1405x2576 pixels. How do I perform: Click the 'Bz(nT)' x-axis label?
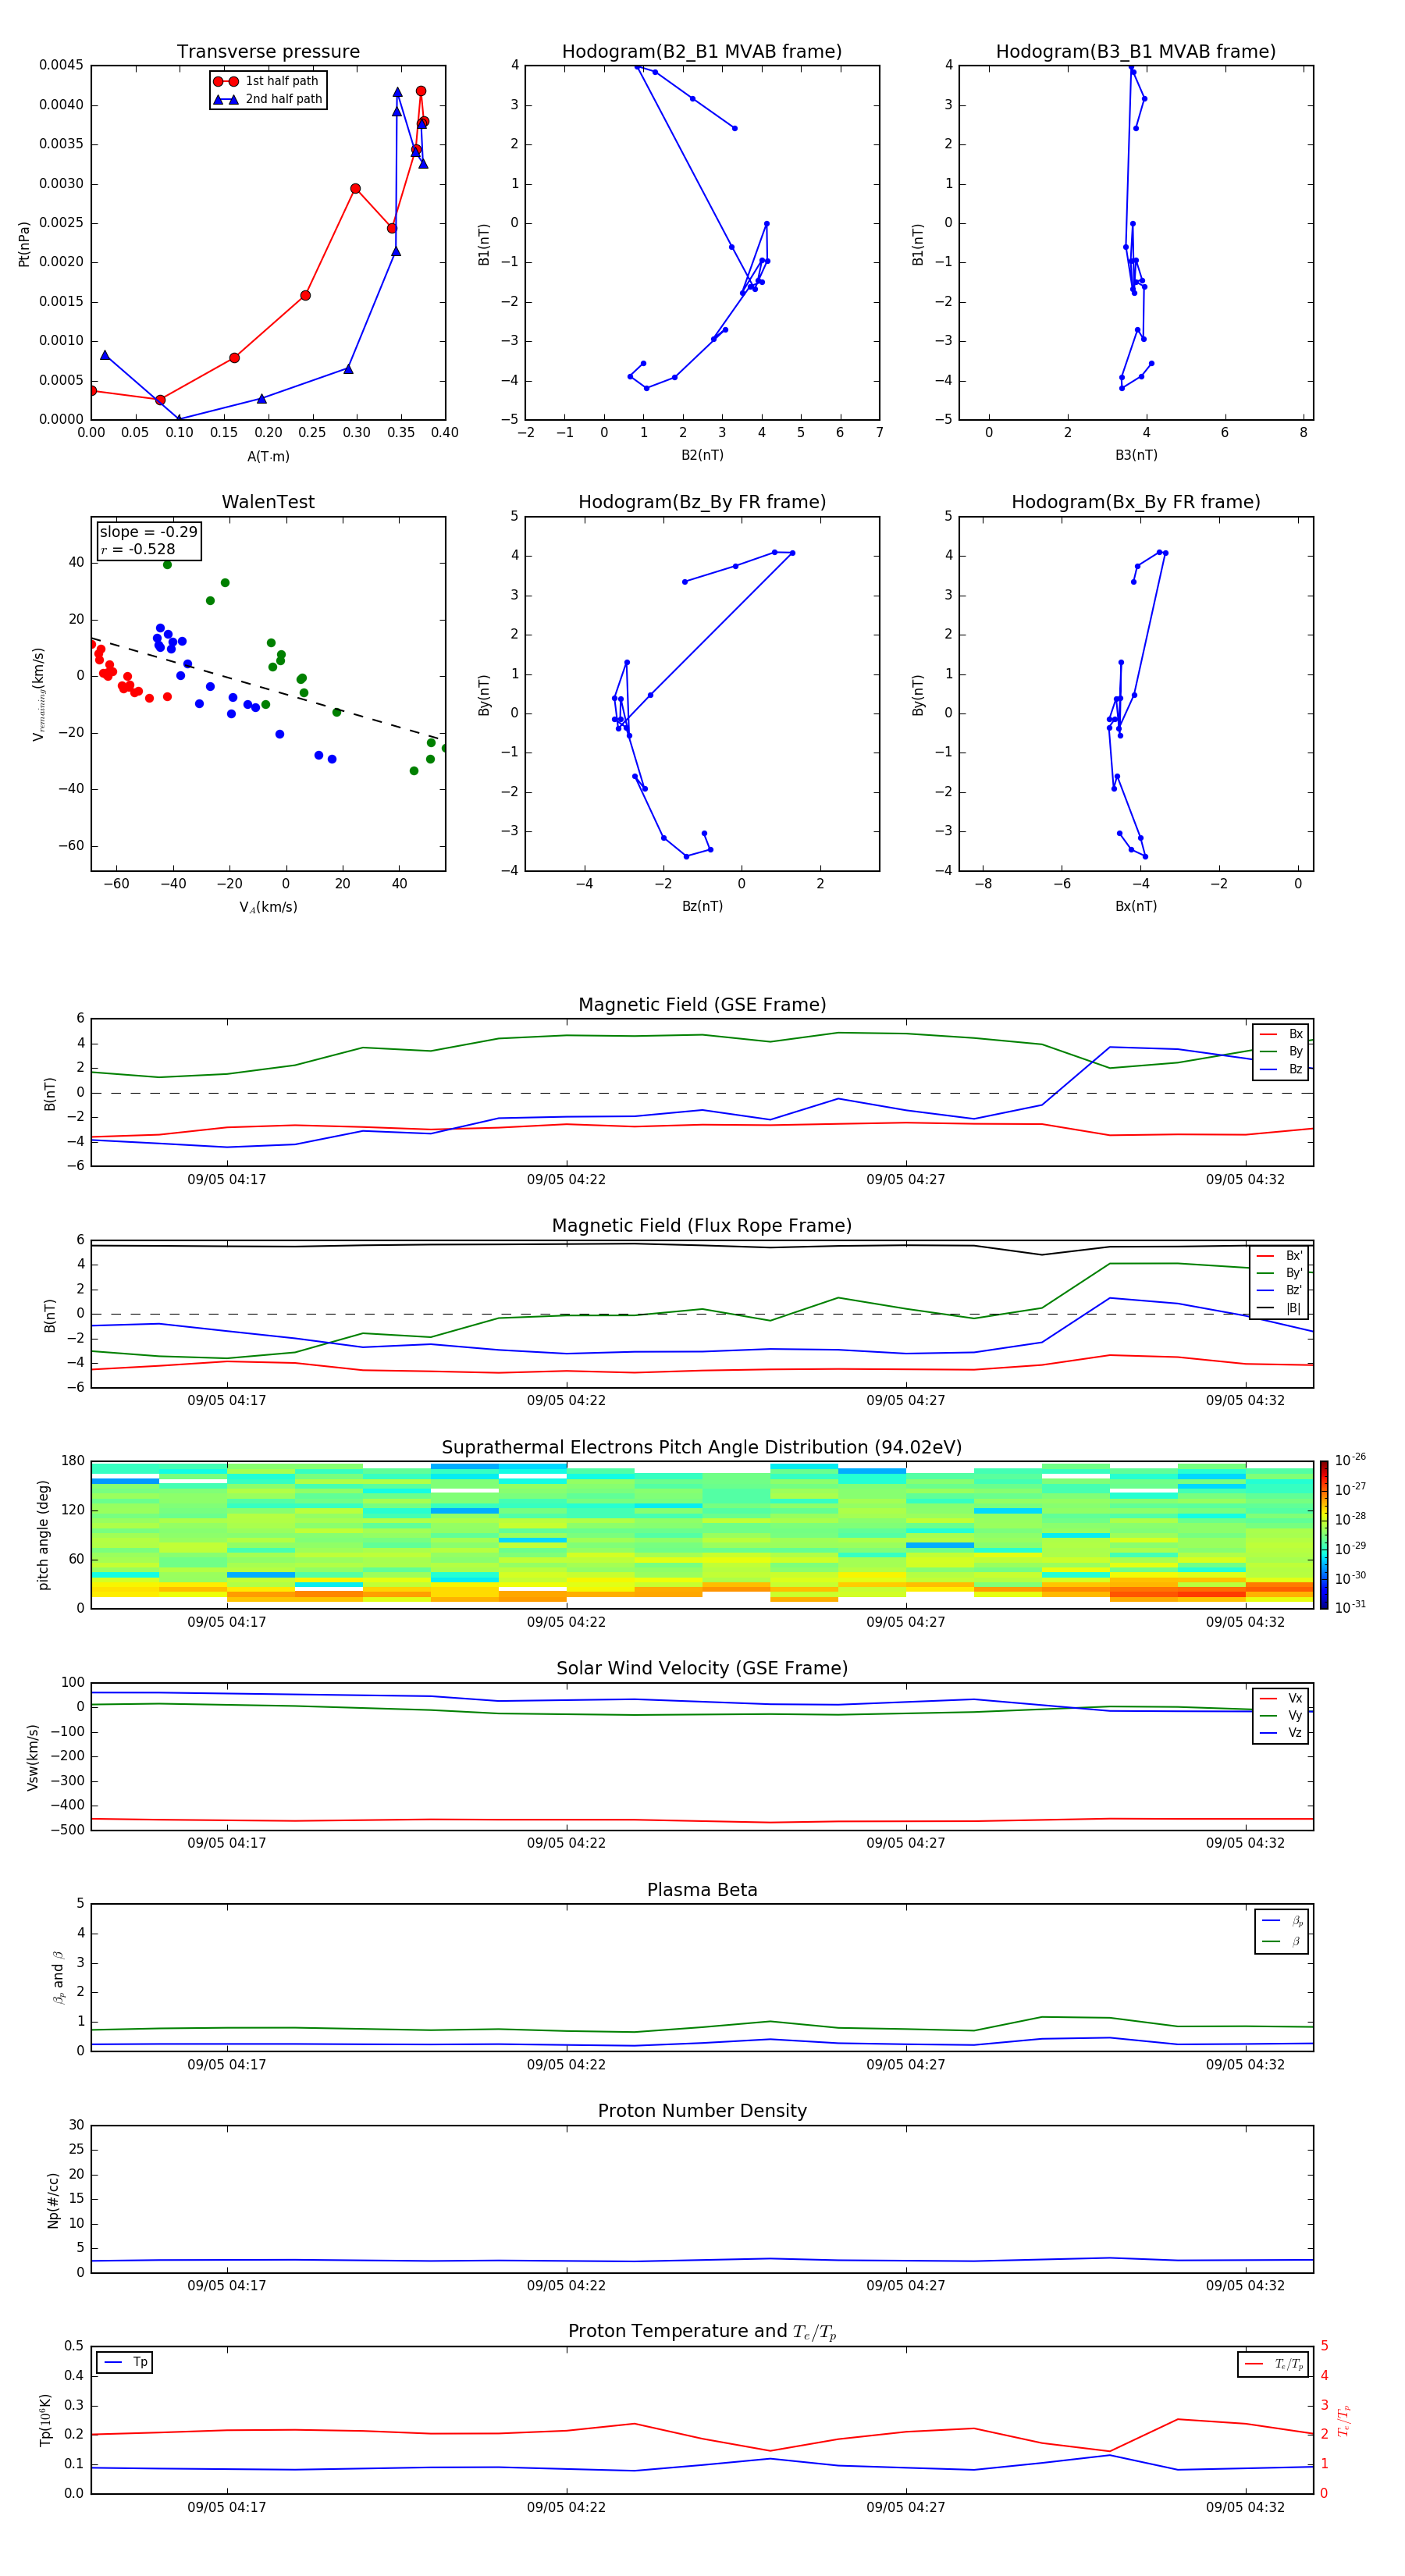[702, 906]
